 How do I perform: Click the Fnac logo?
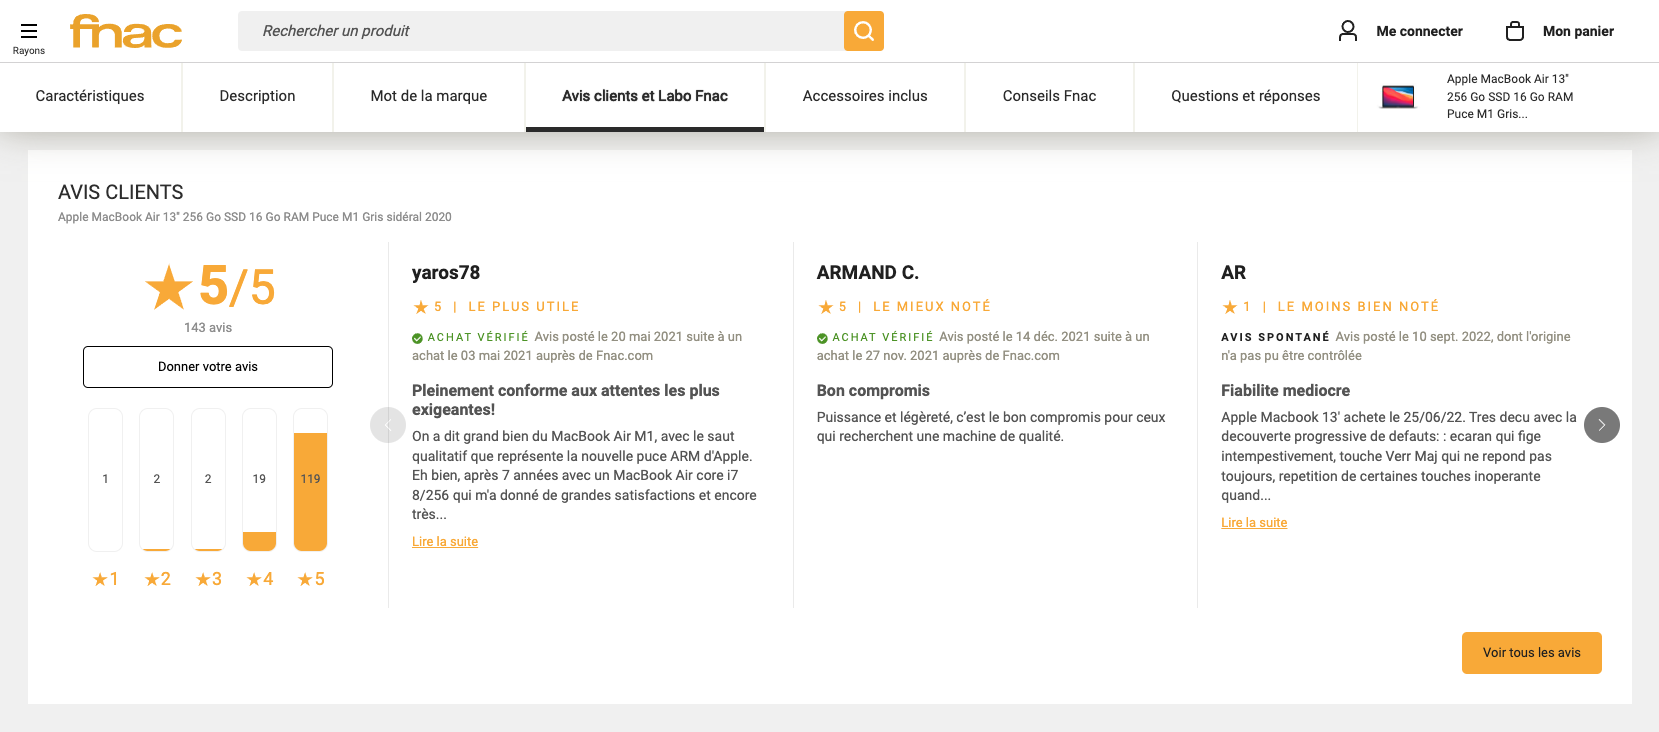click(126, 31)
